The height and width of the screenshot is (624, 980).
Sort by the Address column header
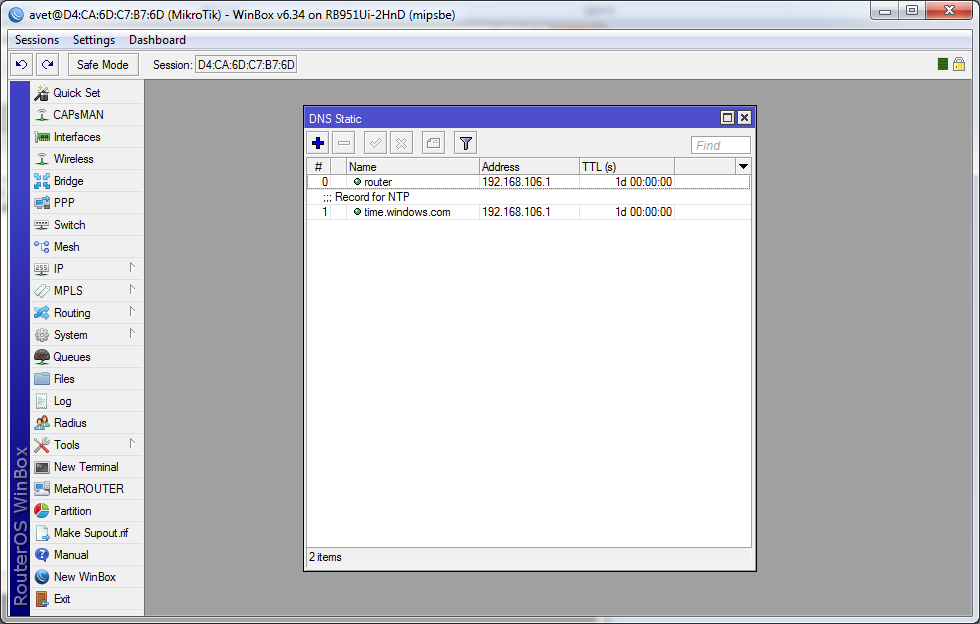coord(528,167)
